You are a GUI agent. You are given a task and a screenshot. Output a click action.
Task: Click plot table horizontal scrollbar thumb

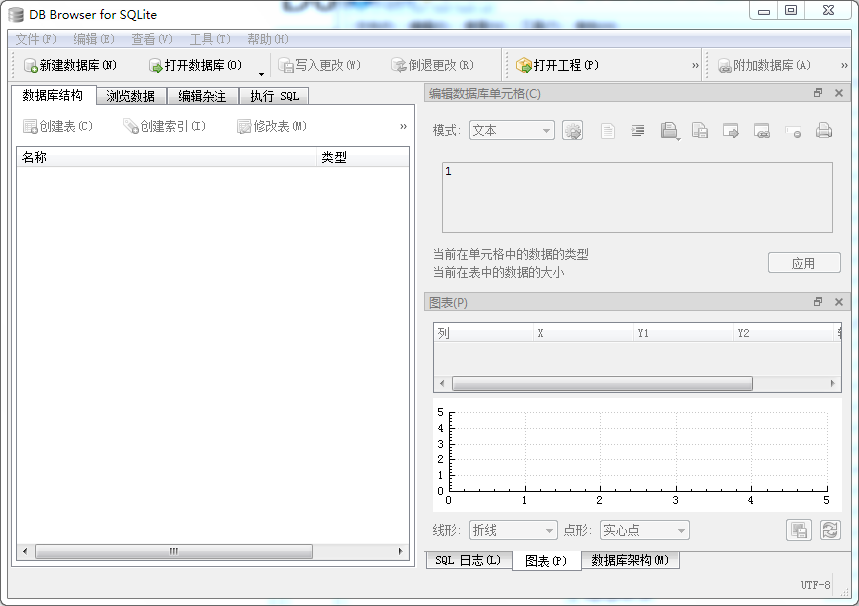coord(602,384)
